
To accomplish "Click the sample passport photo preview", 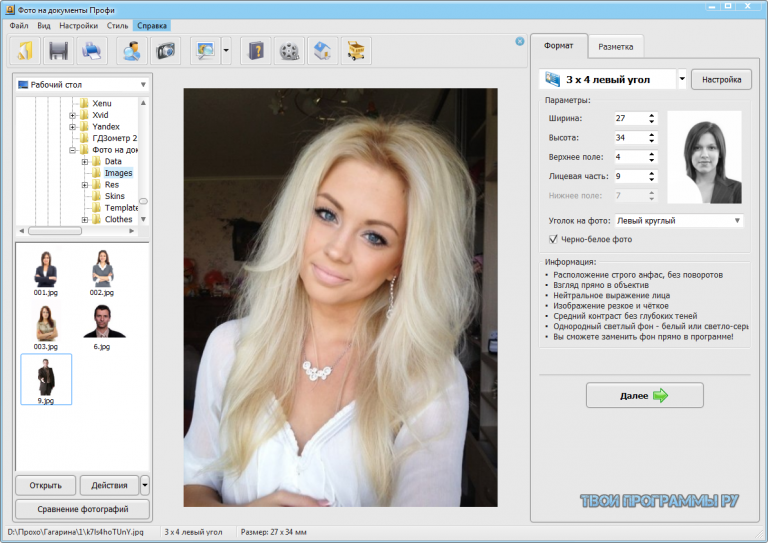I will (704, 157).
